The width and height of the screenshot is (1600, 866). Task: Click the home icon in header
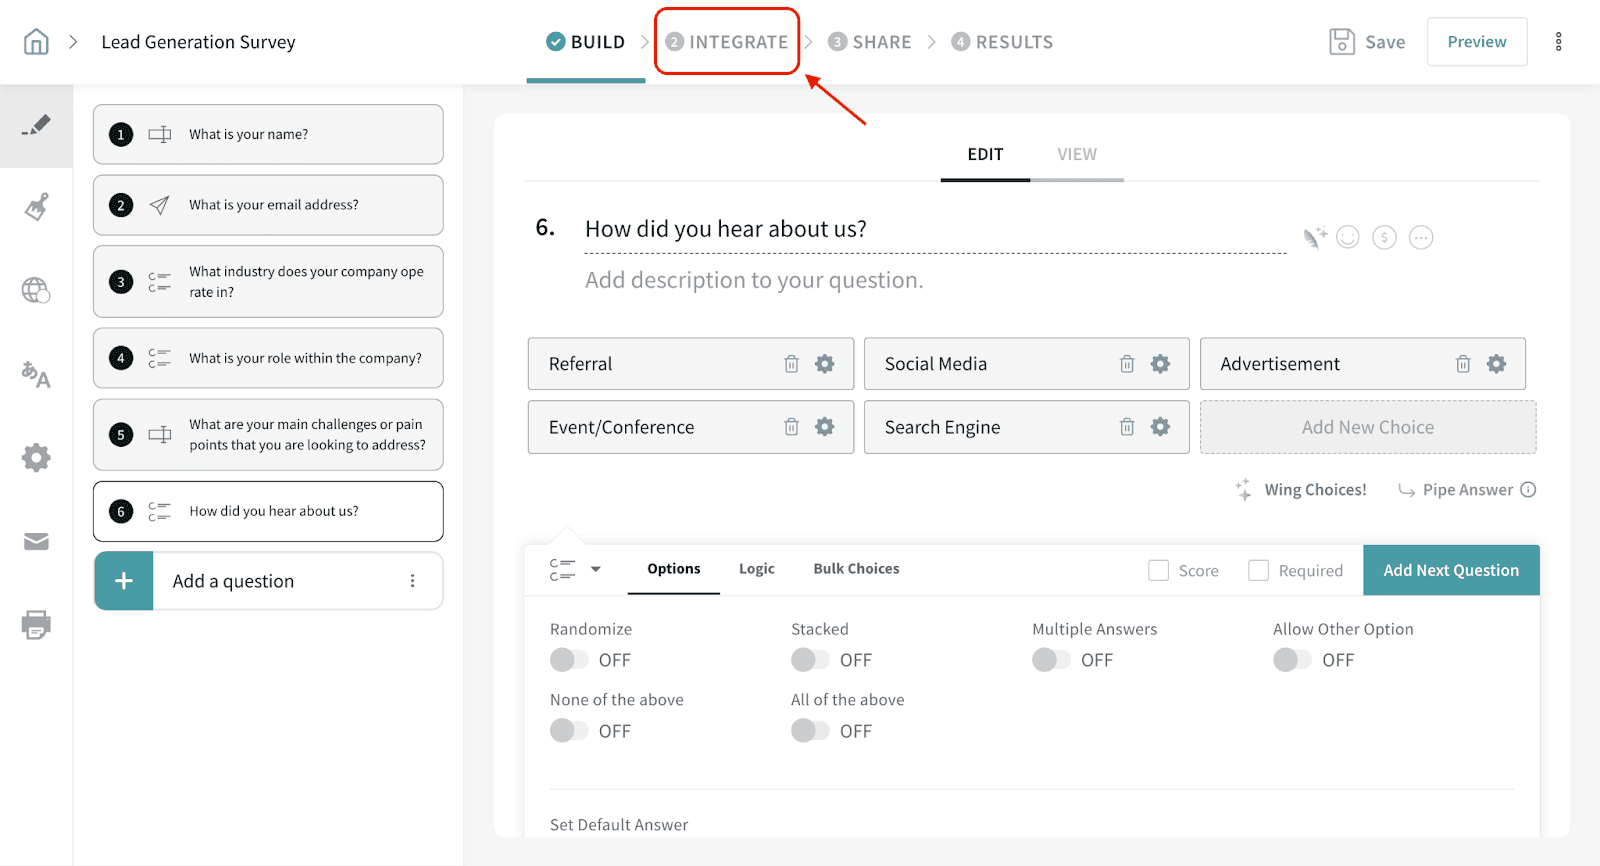(36, 42)
